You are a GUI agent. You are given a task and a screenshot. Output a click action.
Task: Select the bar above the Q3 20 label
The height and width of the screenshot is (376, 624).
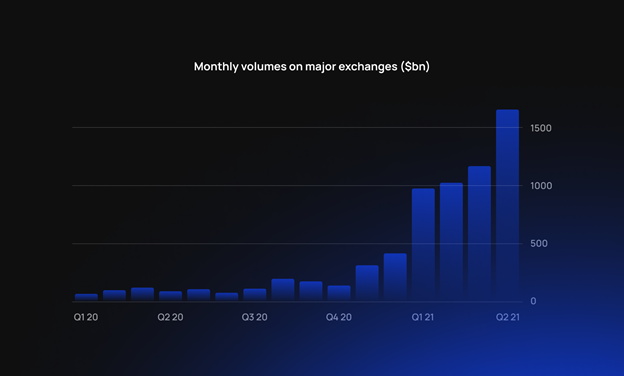point(255,295)
